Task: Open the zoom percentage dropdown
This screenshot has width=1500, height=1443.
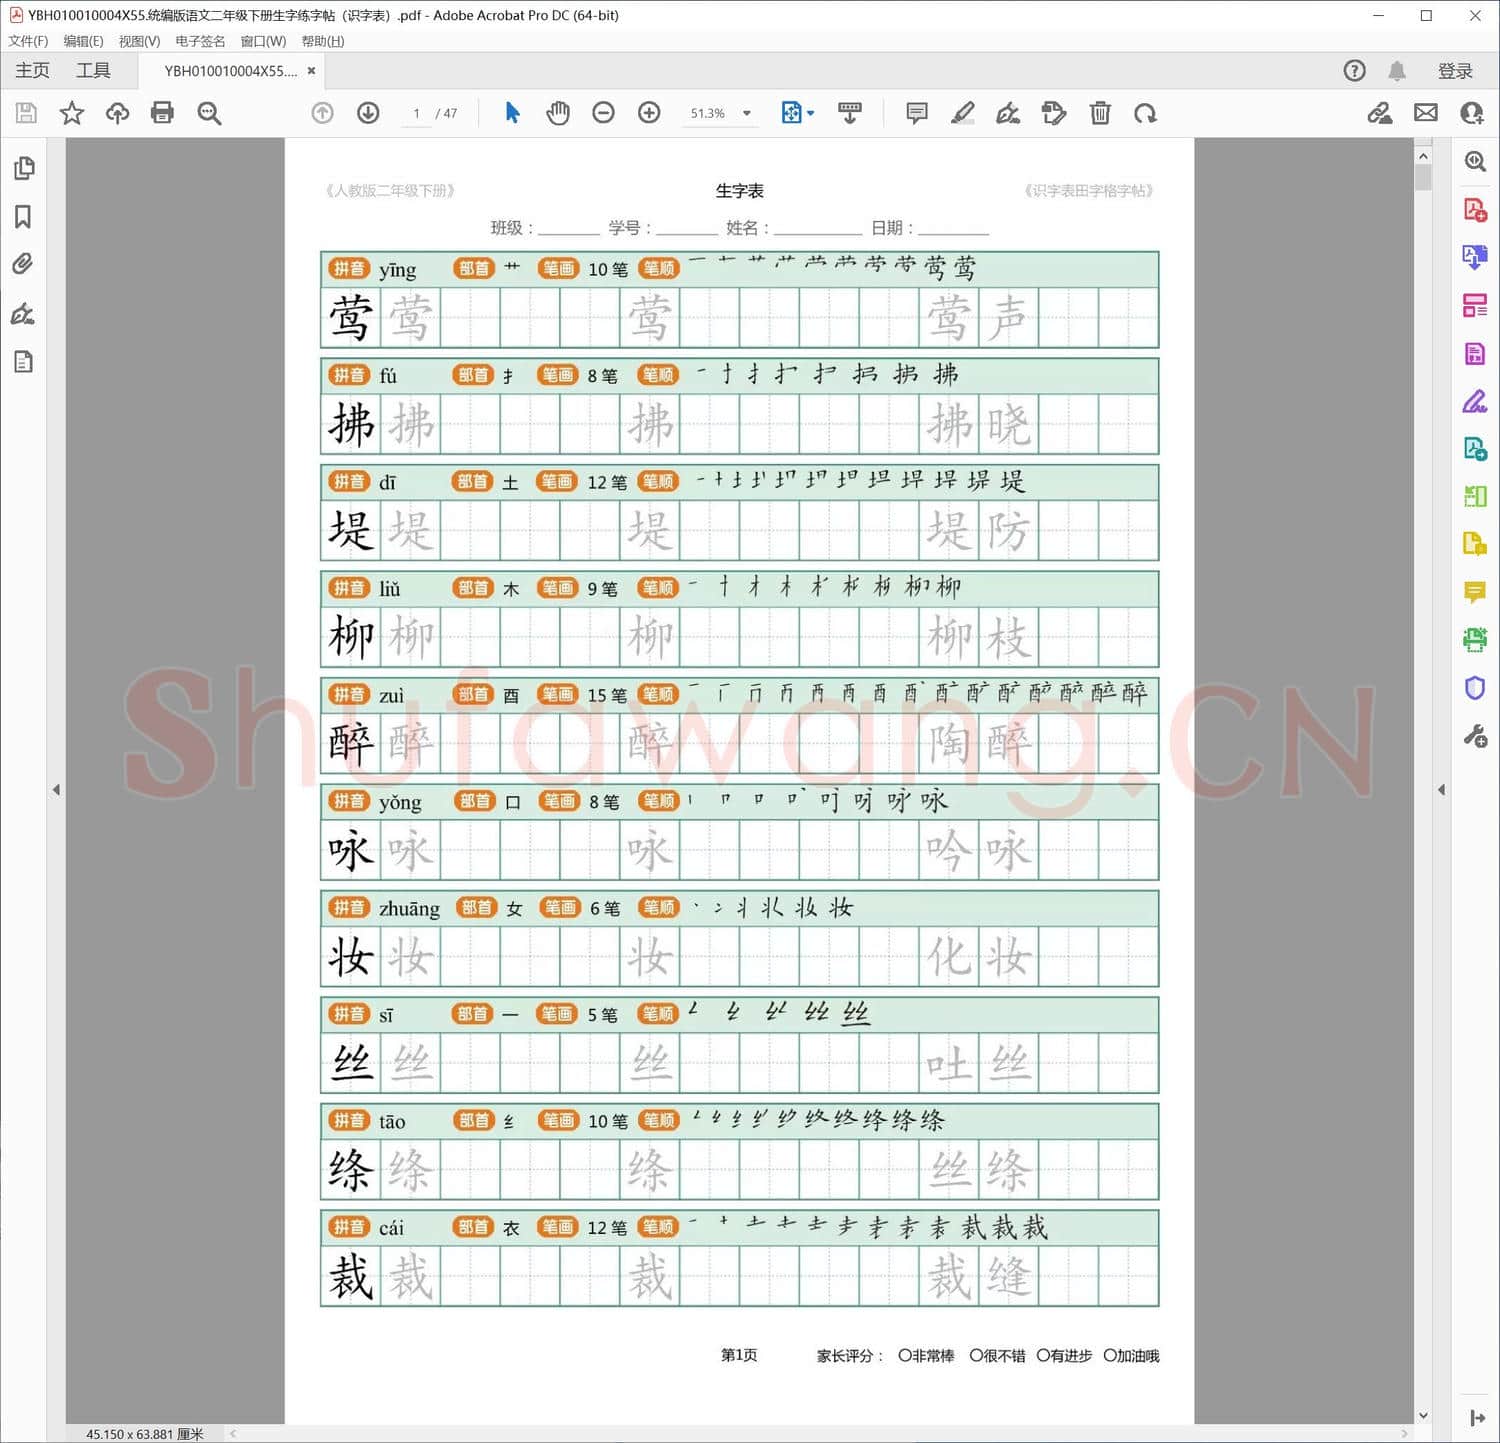Action: [747, 113]
